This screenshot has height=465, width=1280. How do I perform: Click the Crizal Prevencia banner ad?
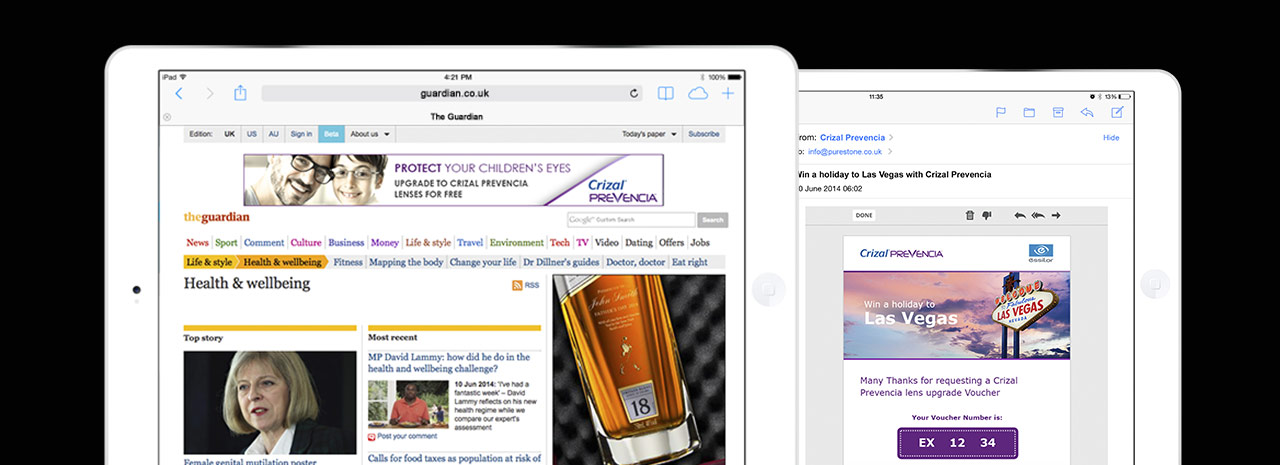(453, 180)
